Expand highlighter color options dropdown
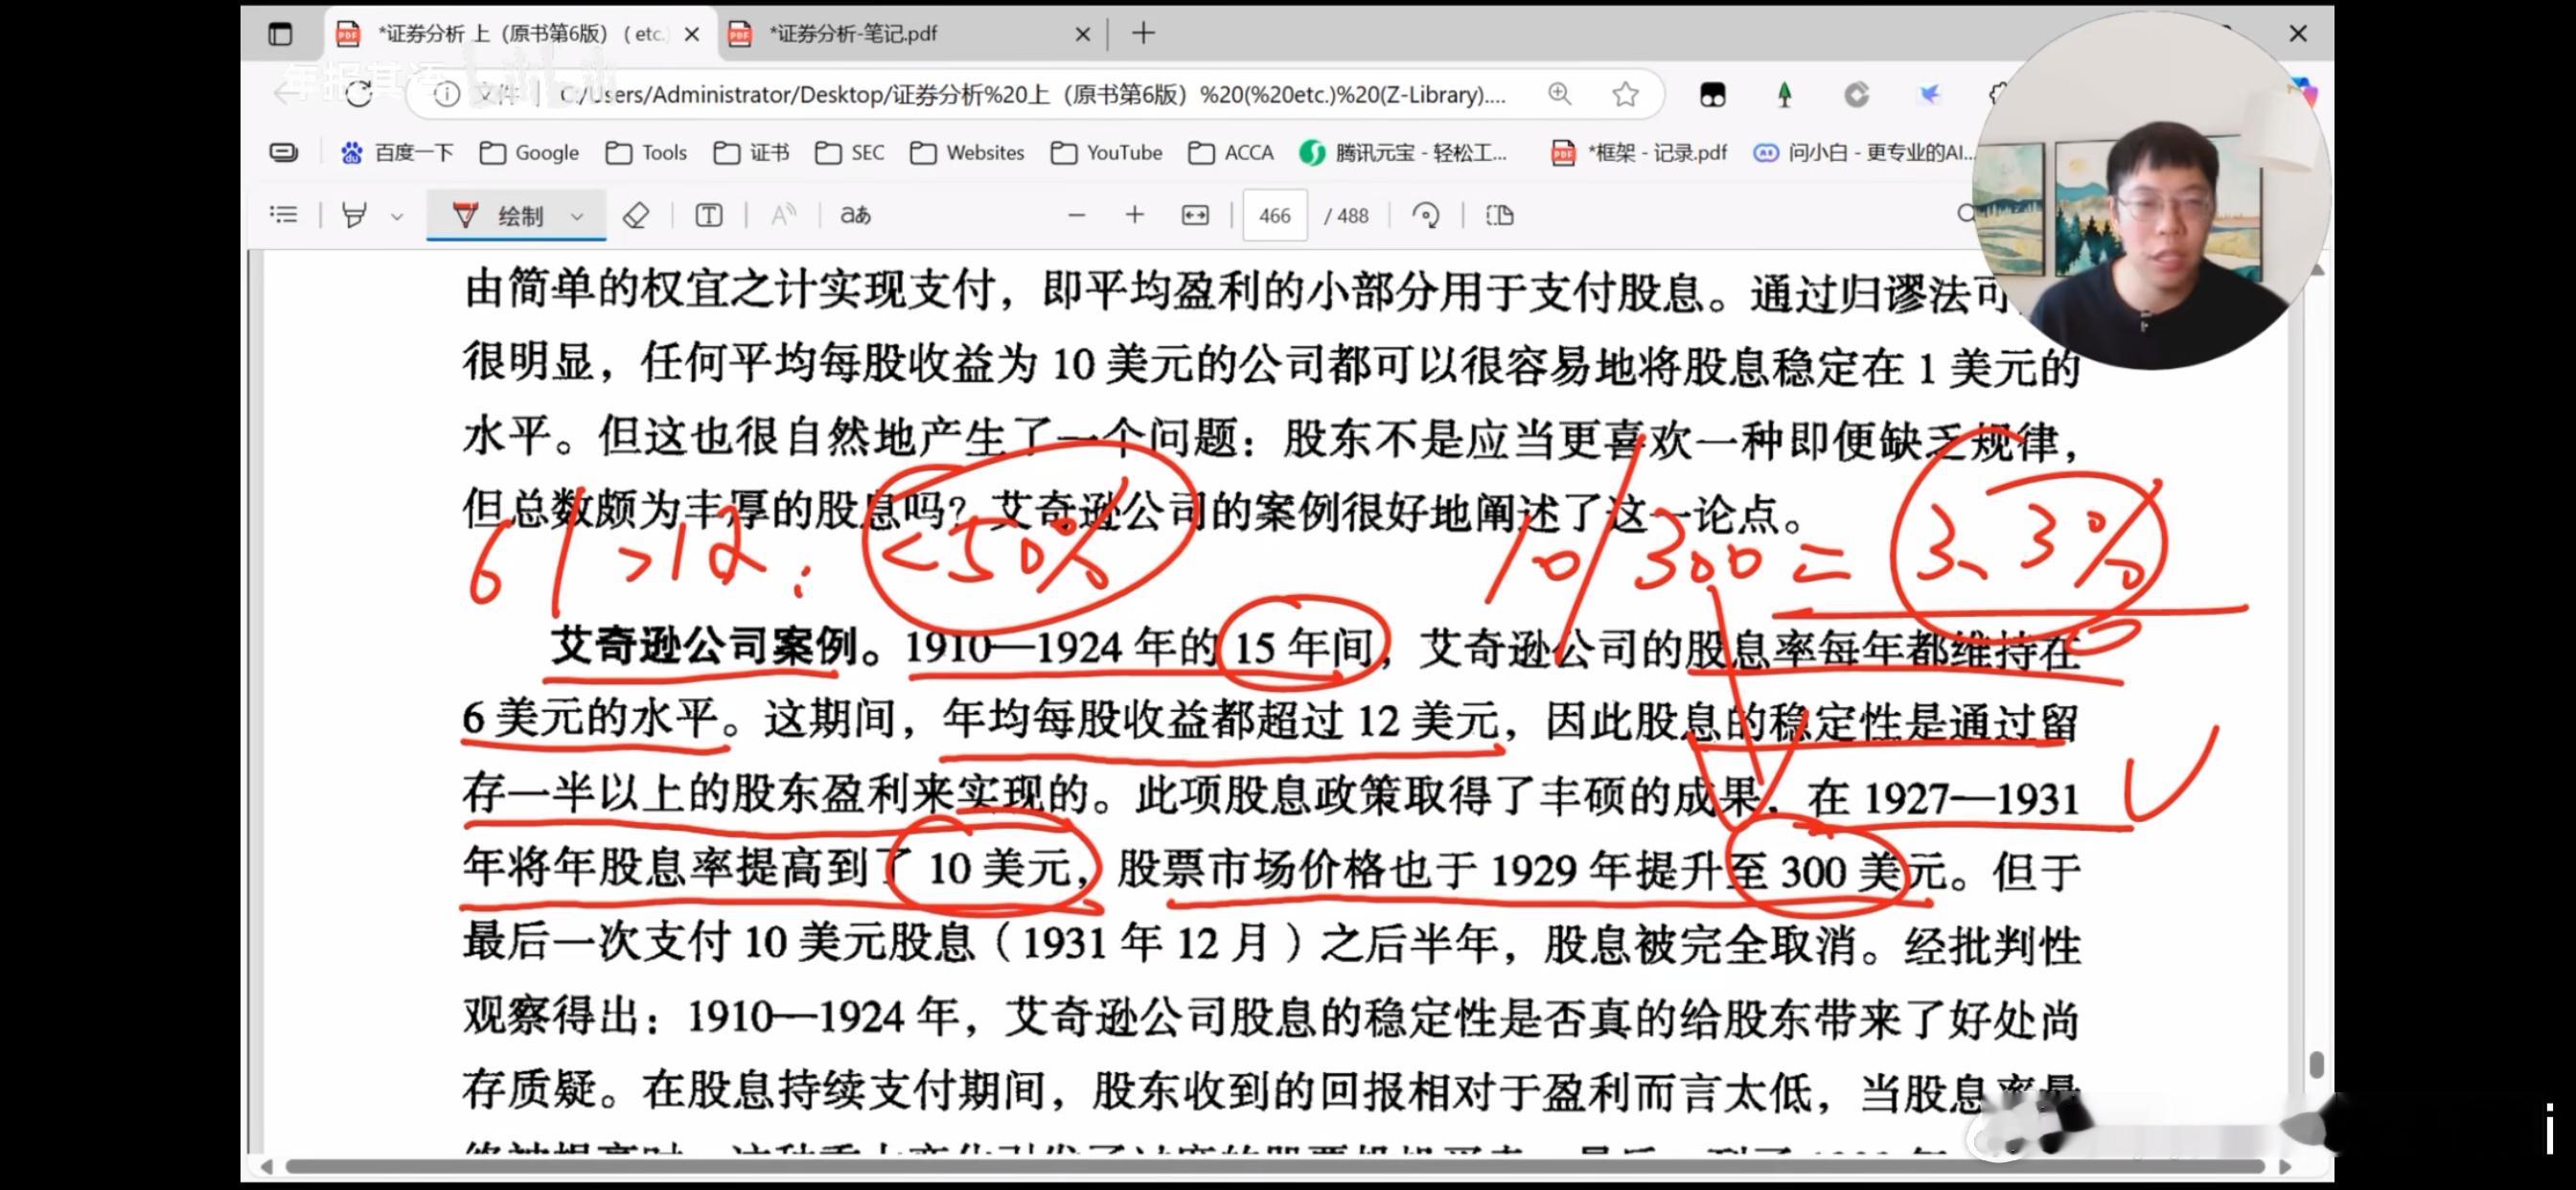2576x1190 pixels. tap(397, 216)
